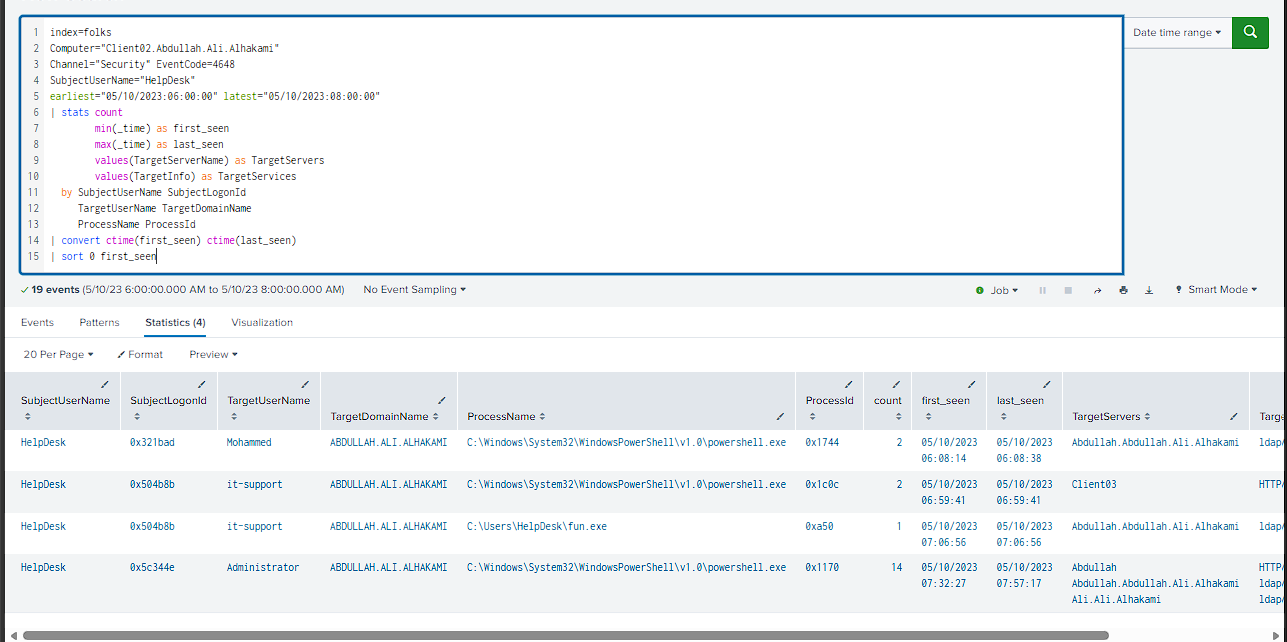The width and height of the screenshot is (1287, 642).
Task: Open the Format options
Action: (140, 354)
